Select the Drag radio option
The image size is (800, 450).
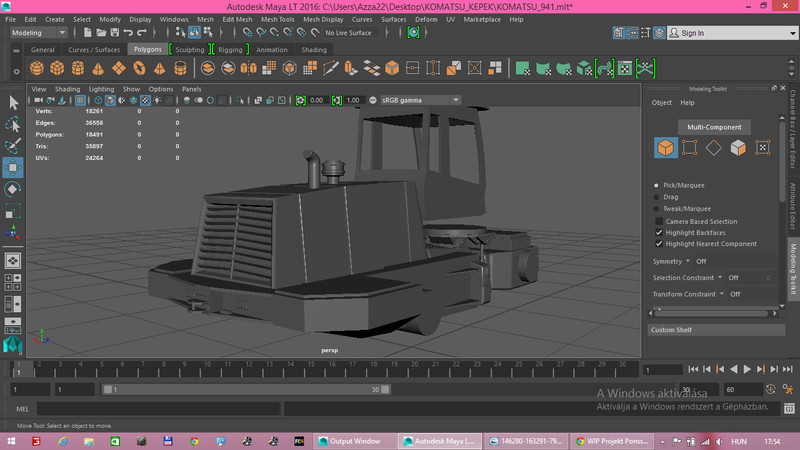click(x=656, y=197)
